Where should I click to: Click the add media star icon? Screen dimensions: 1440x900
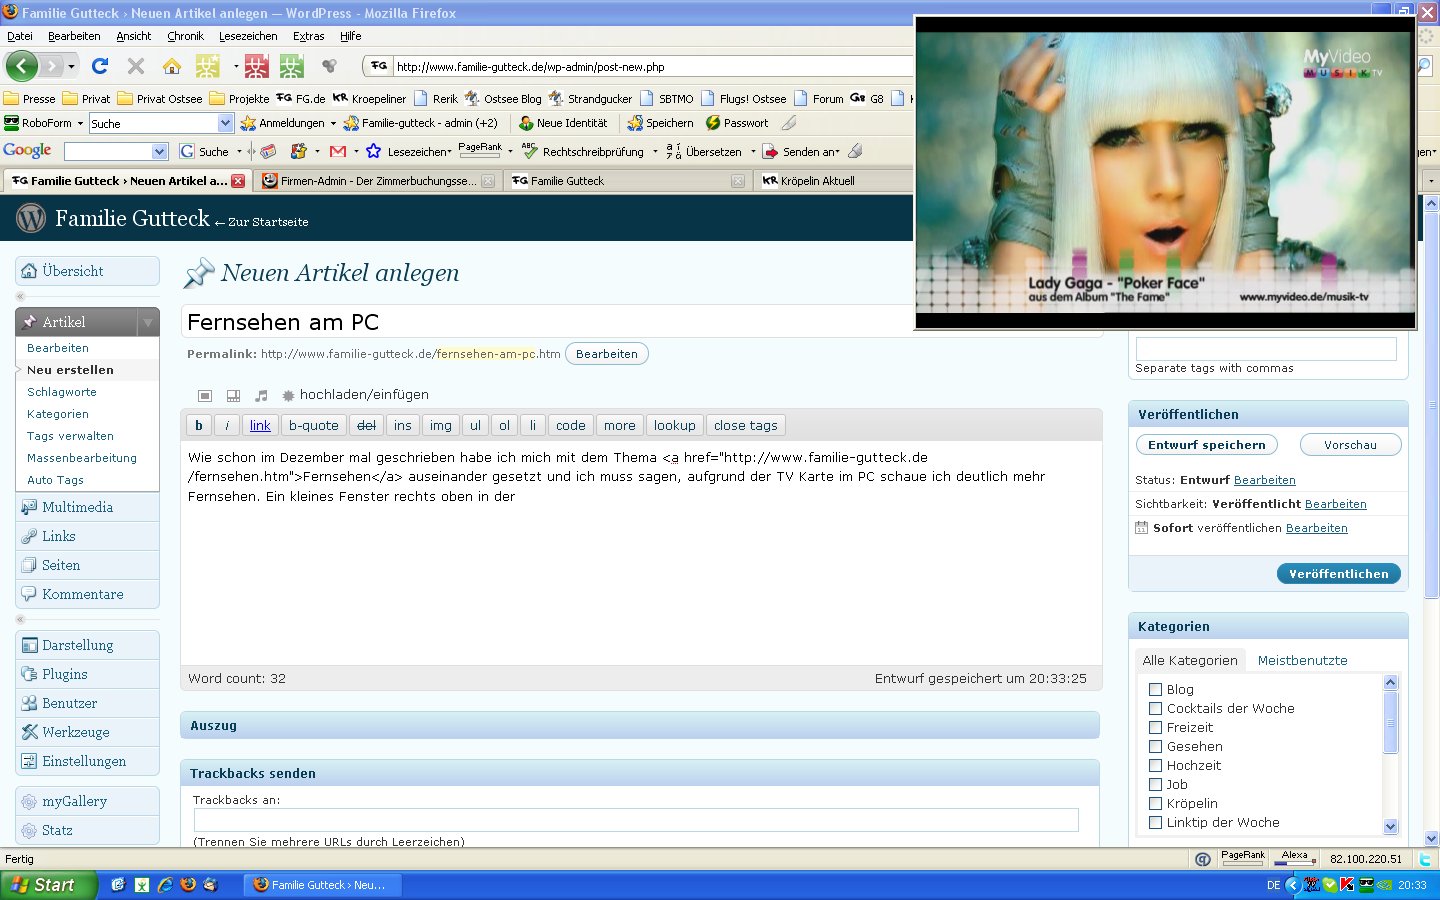pyautogui.click(x=288, y=396)
